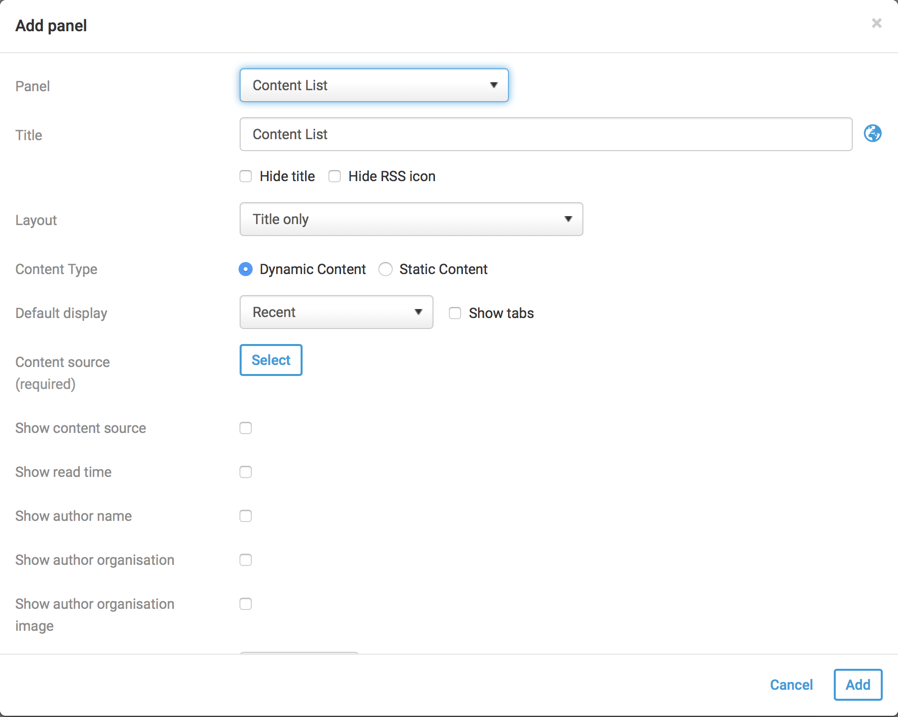Select the Dynamic Content radio button

coord(246,269)
